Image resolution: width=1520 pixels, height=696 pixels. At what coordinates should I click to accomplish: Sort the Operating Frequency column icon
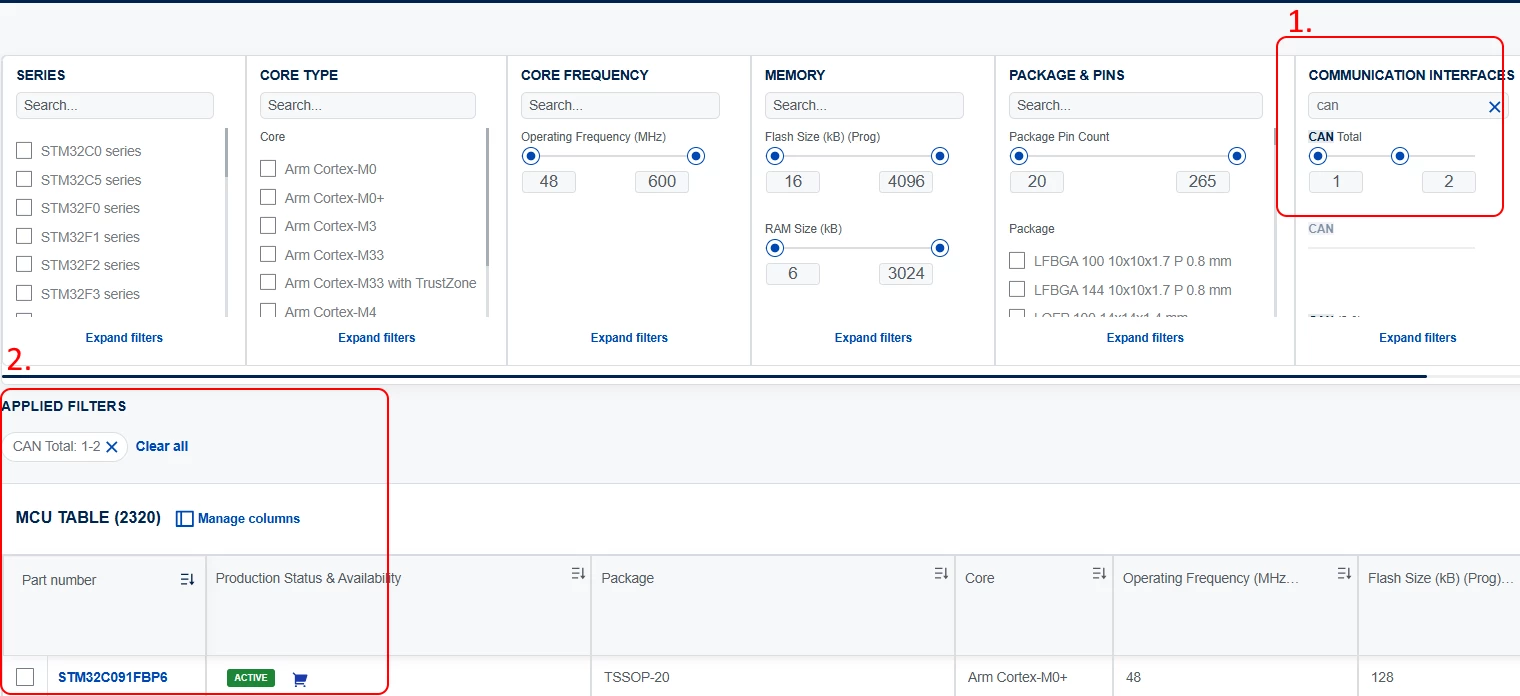[1344, 573]
